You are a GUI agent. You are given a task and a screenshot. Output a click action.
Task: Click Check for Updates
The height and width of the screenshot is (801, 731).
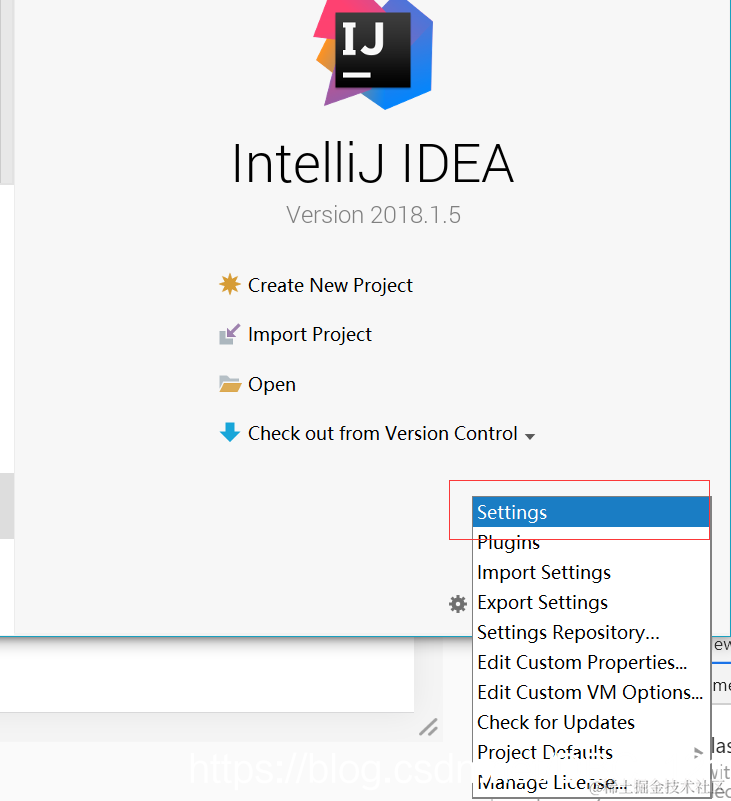(x=591, y=722)
